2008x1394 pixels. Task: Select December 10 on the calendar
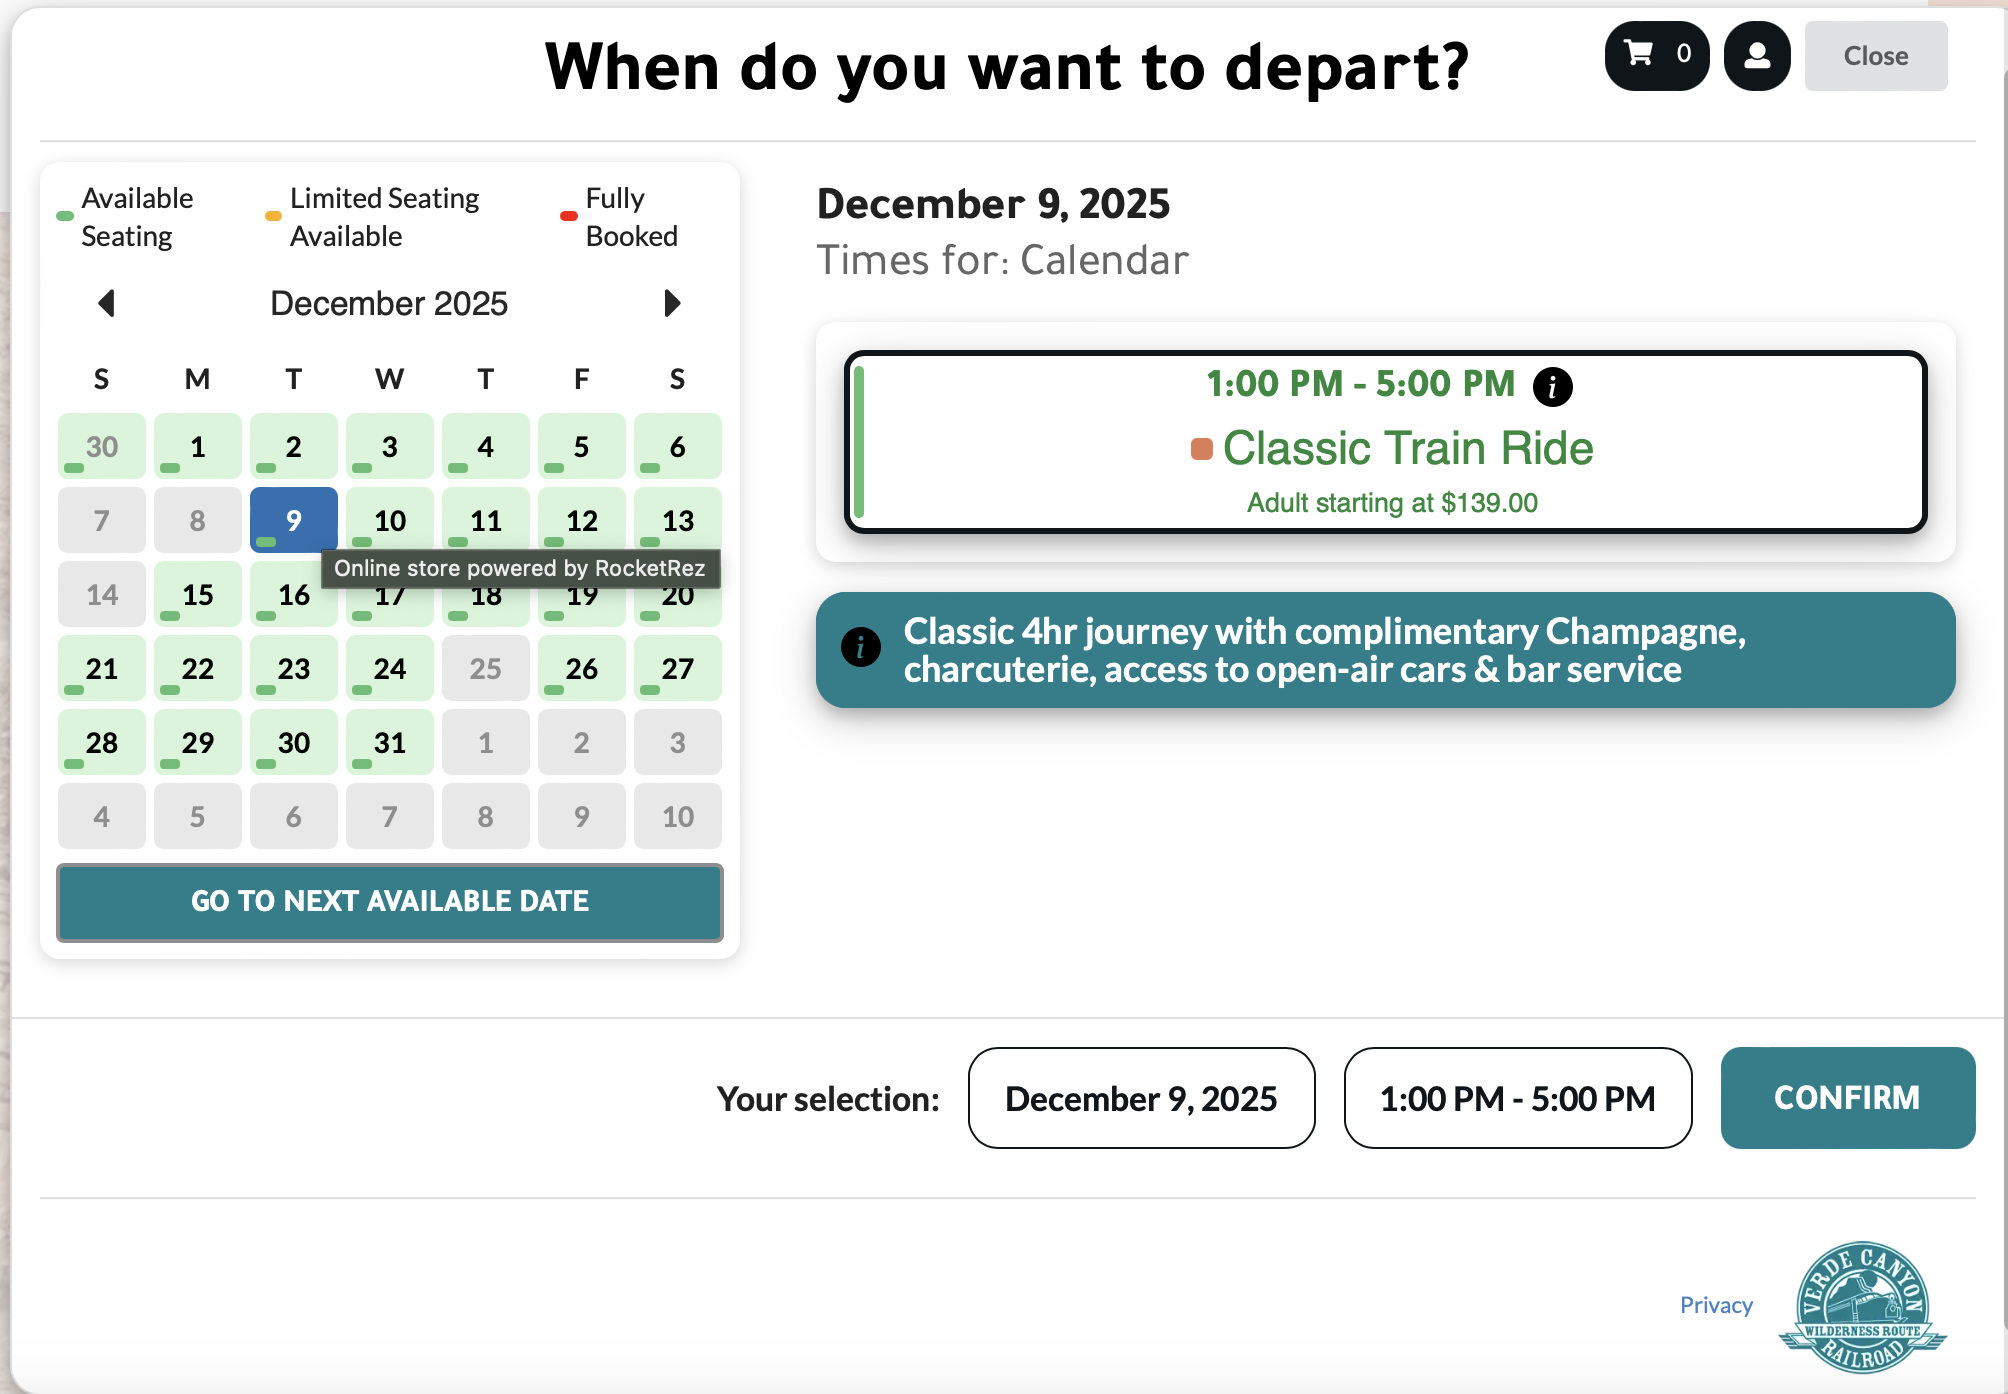[390, 520]
